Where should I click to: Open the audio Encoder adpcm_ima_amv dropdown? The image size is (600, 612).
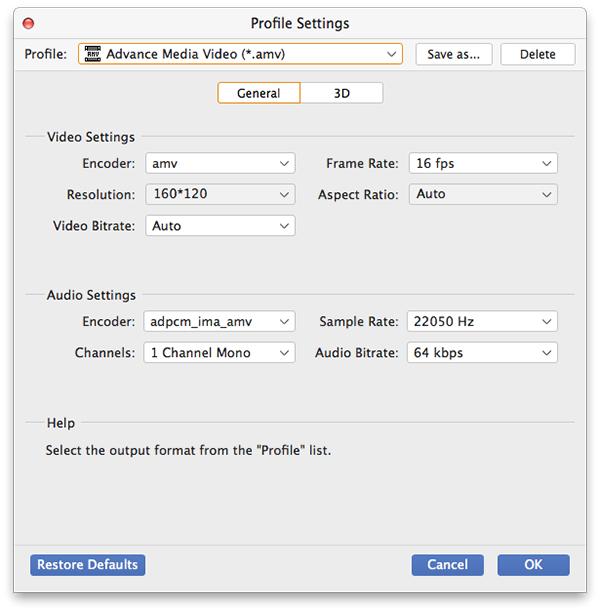point(285,321)
